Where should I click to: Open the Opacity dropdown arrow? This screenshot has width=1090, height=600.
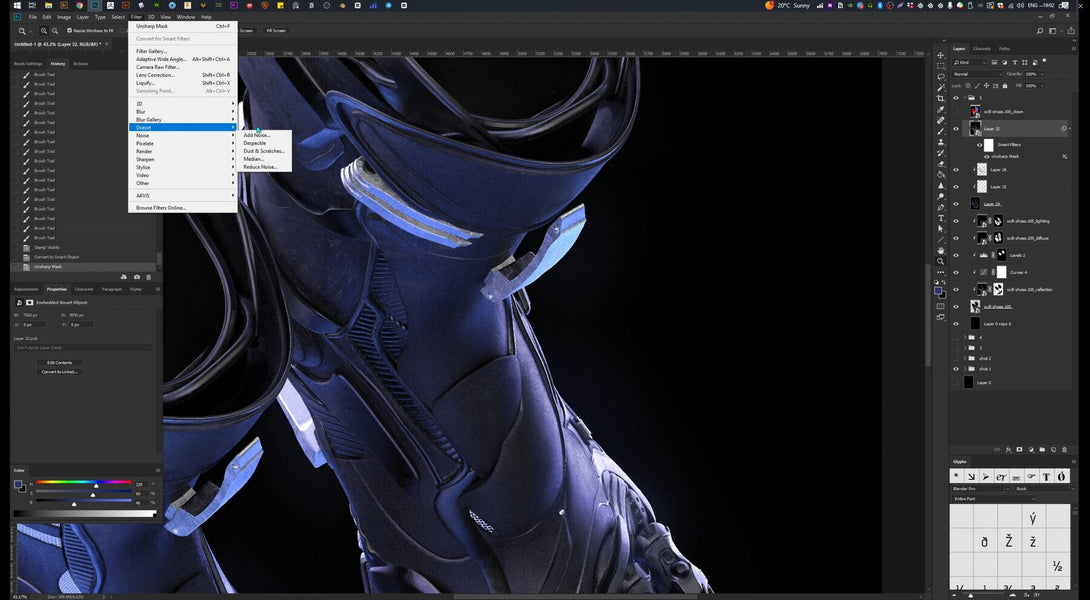(x=1041, y=74)
